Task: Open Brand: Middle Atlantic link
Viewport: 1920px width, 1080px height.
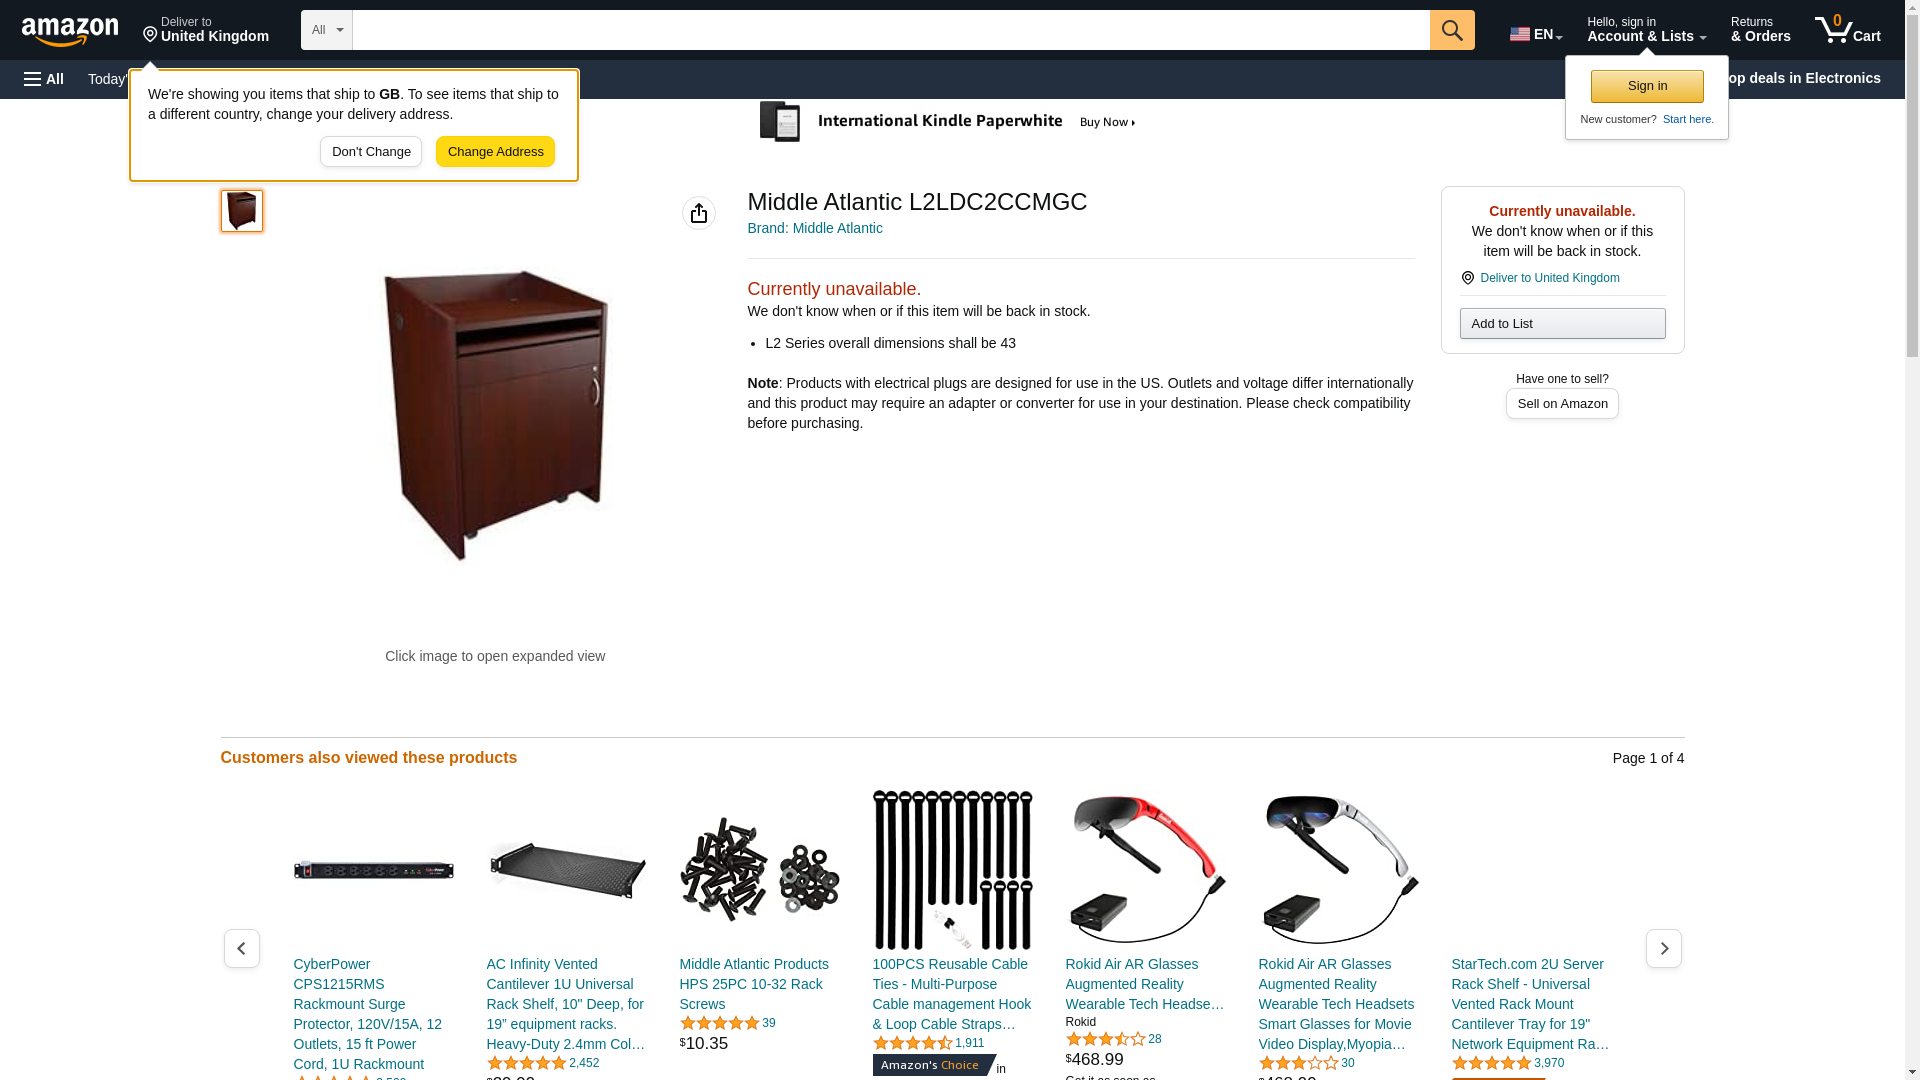Action: (x=815, y=228)
